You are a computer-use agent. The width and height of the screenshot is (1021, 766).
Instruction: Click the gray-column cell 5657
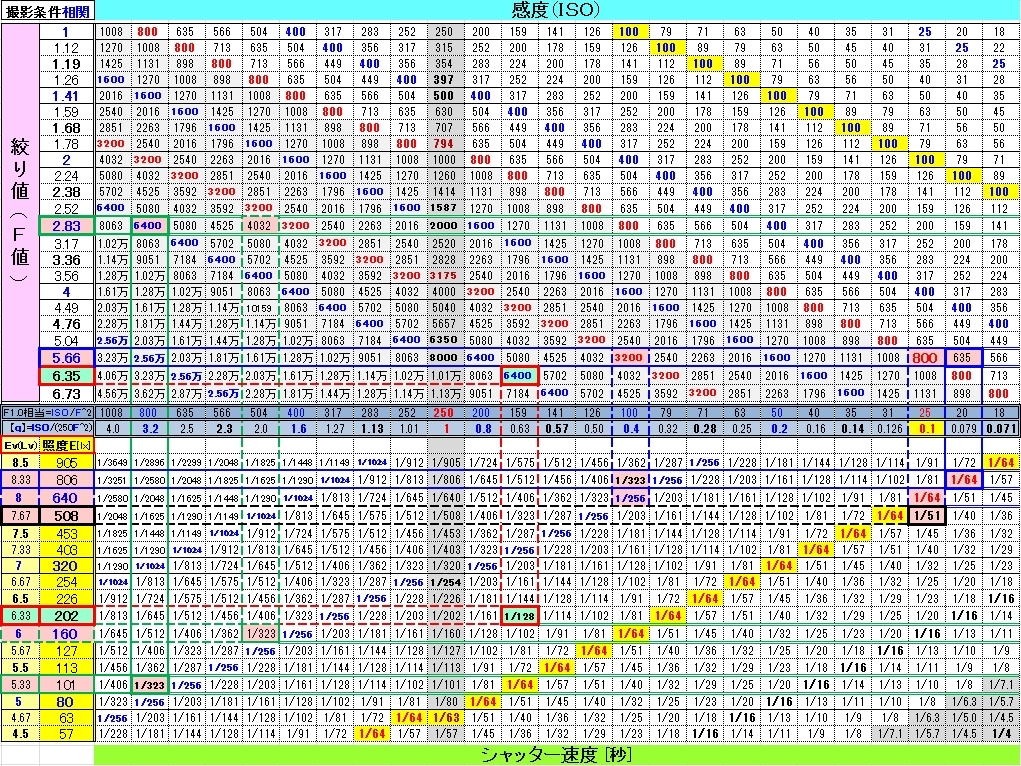tap(444, 324)
